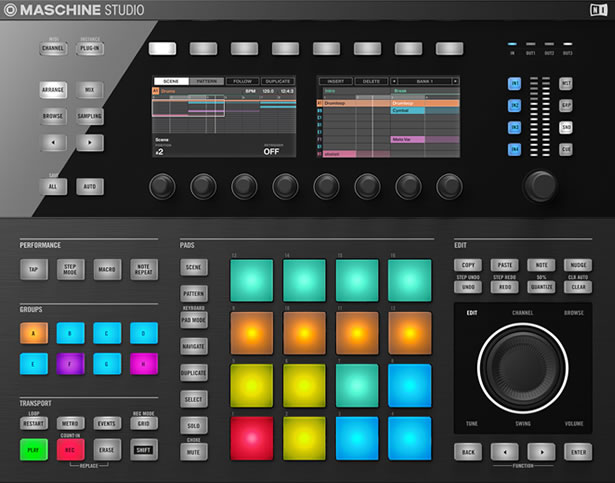Viewport: 615px width, 483px height.
Task: Click the BACK button
Action: [x=468, y=452]
